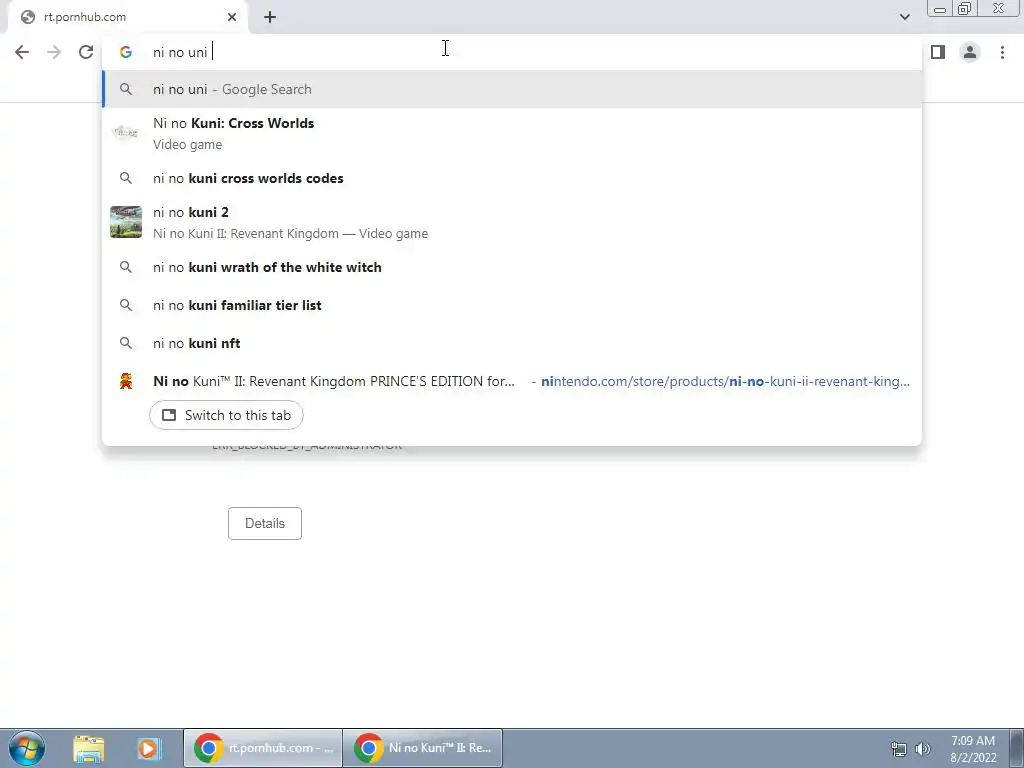Click the Switch to this tab button
This screenshot has height=768, width=1024.
(x=226, y=415)
